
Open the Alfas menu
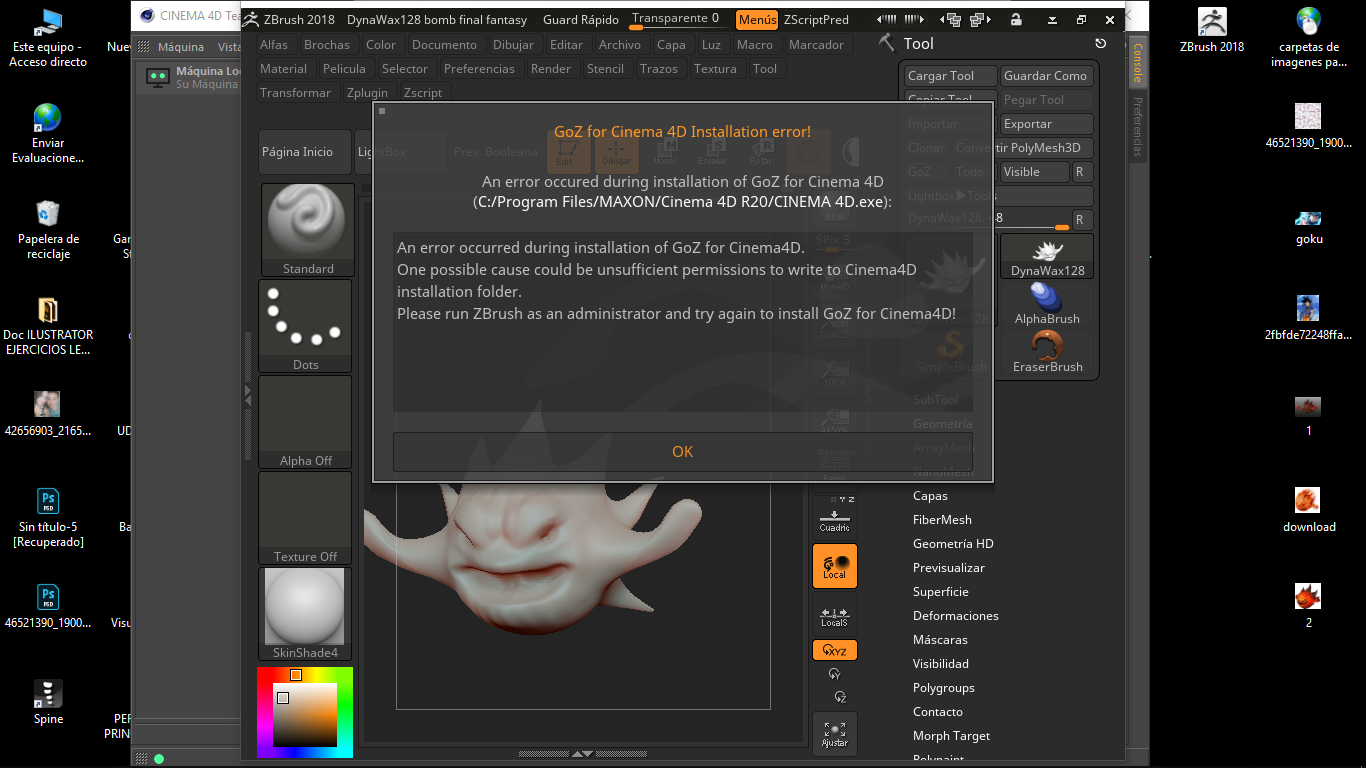coord(274,45)
